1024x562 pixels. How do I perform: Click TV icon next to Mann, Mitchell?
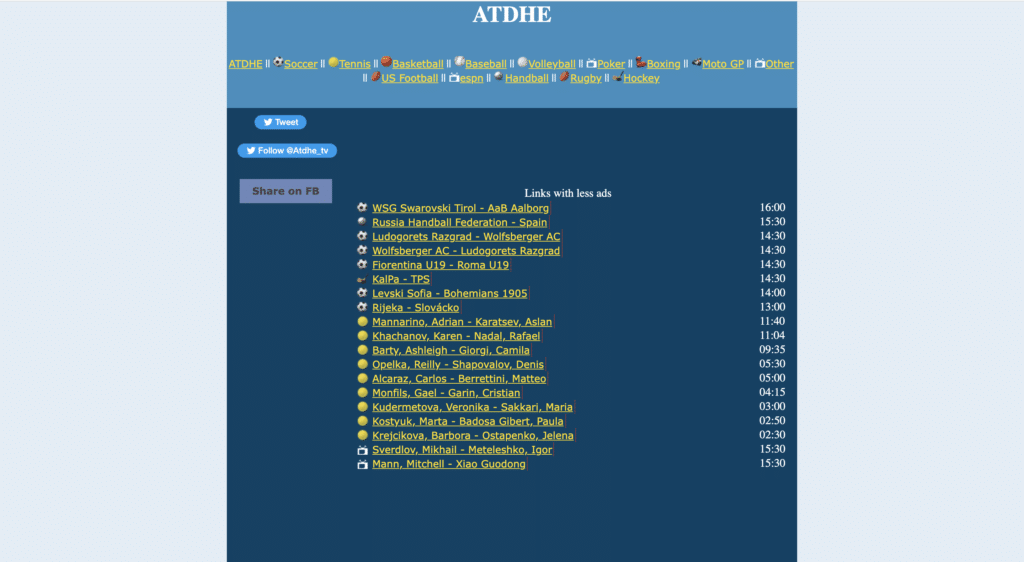click(362, 464)
